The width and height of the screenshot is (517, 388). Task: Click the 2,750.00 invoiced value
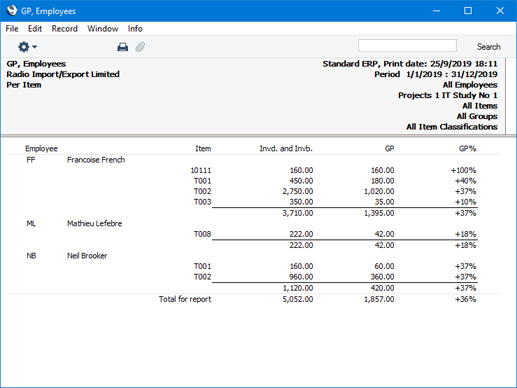pos(298,191)
